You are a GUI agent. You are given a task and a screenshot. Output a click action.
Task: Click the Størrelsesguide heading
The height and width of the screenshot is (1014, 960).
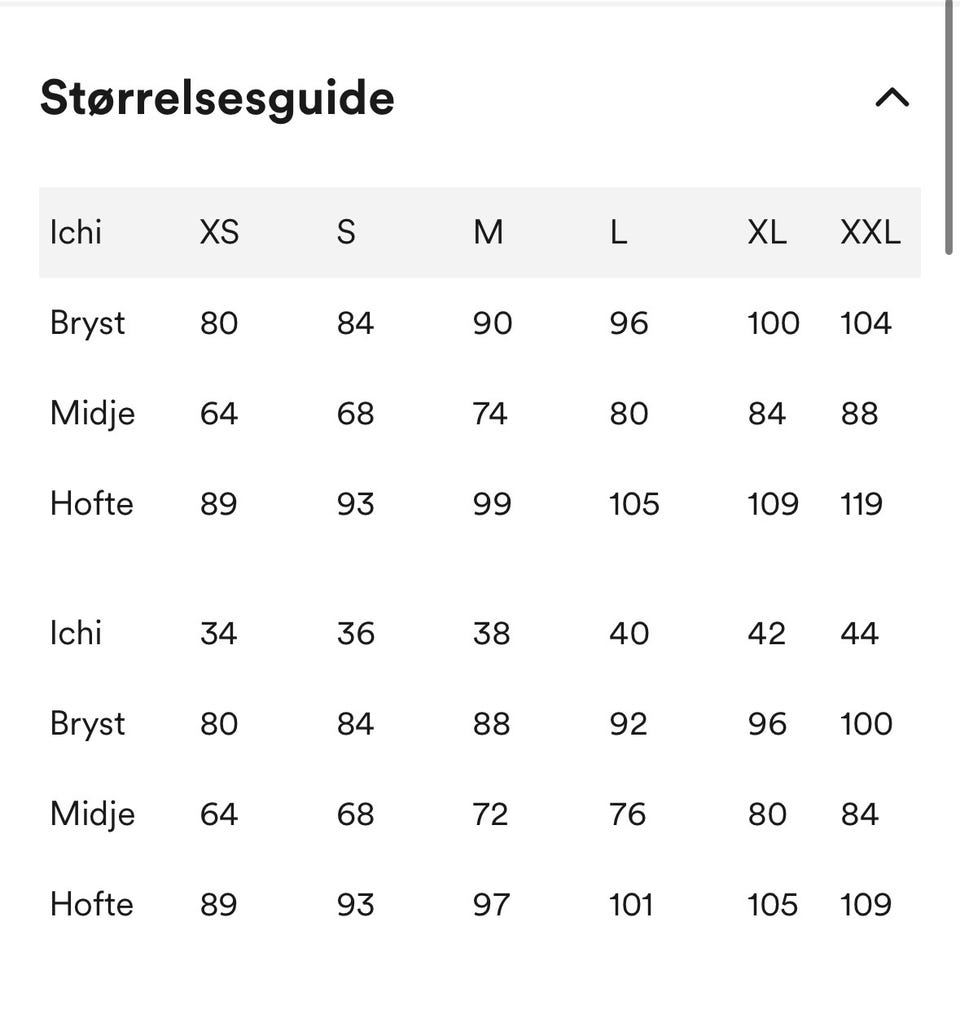[x=217, y=98]
